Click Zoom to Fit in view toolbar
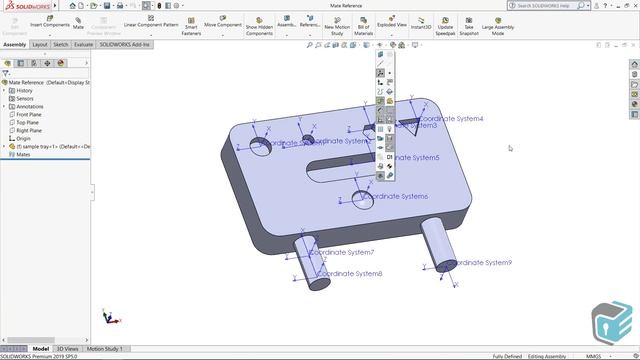The image size is (640, 360). coord(309,45)
